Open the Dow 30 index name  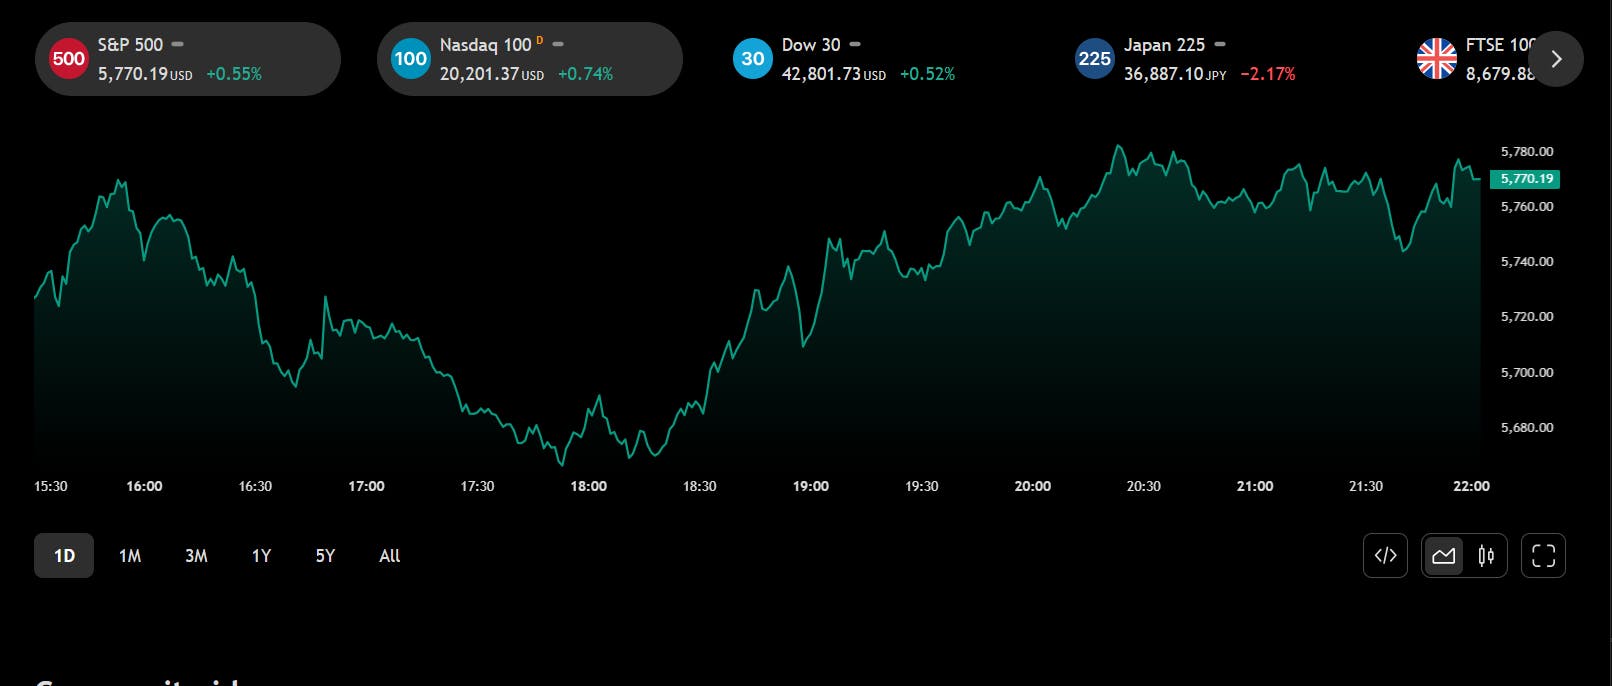pos(811,45)
